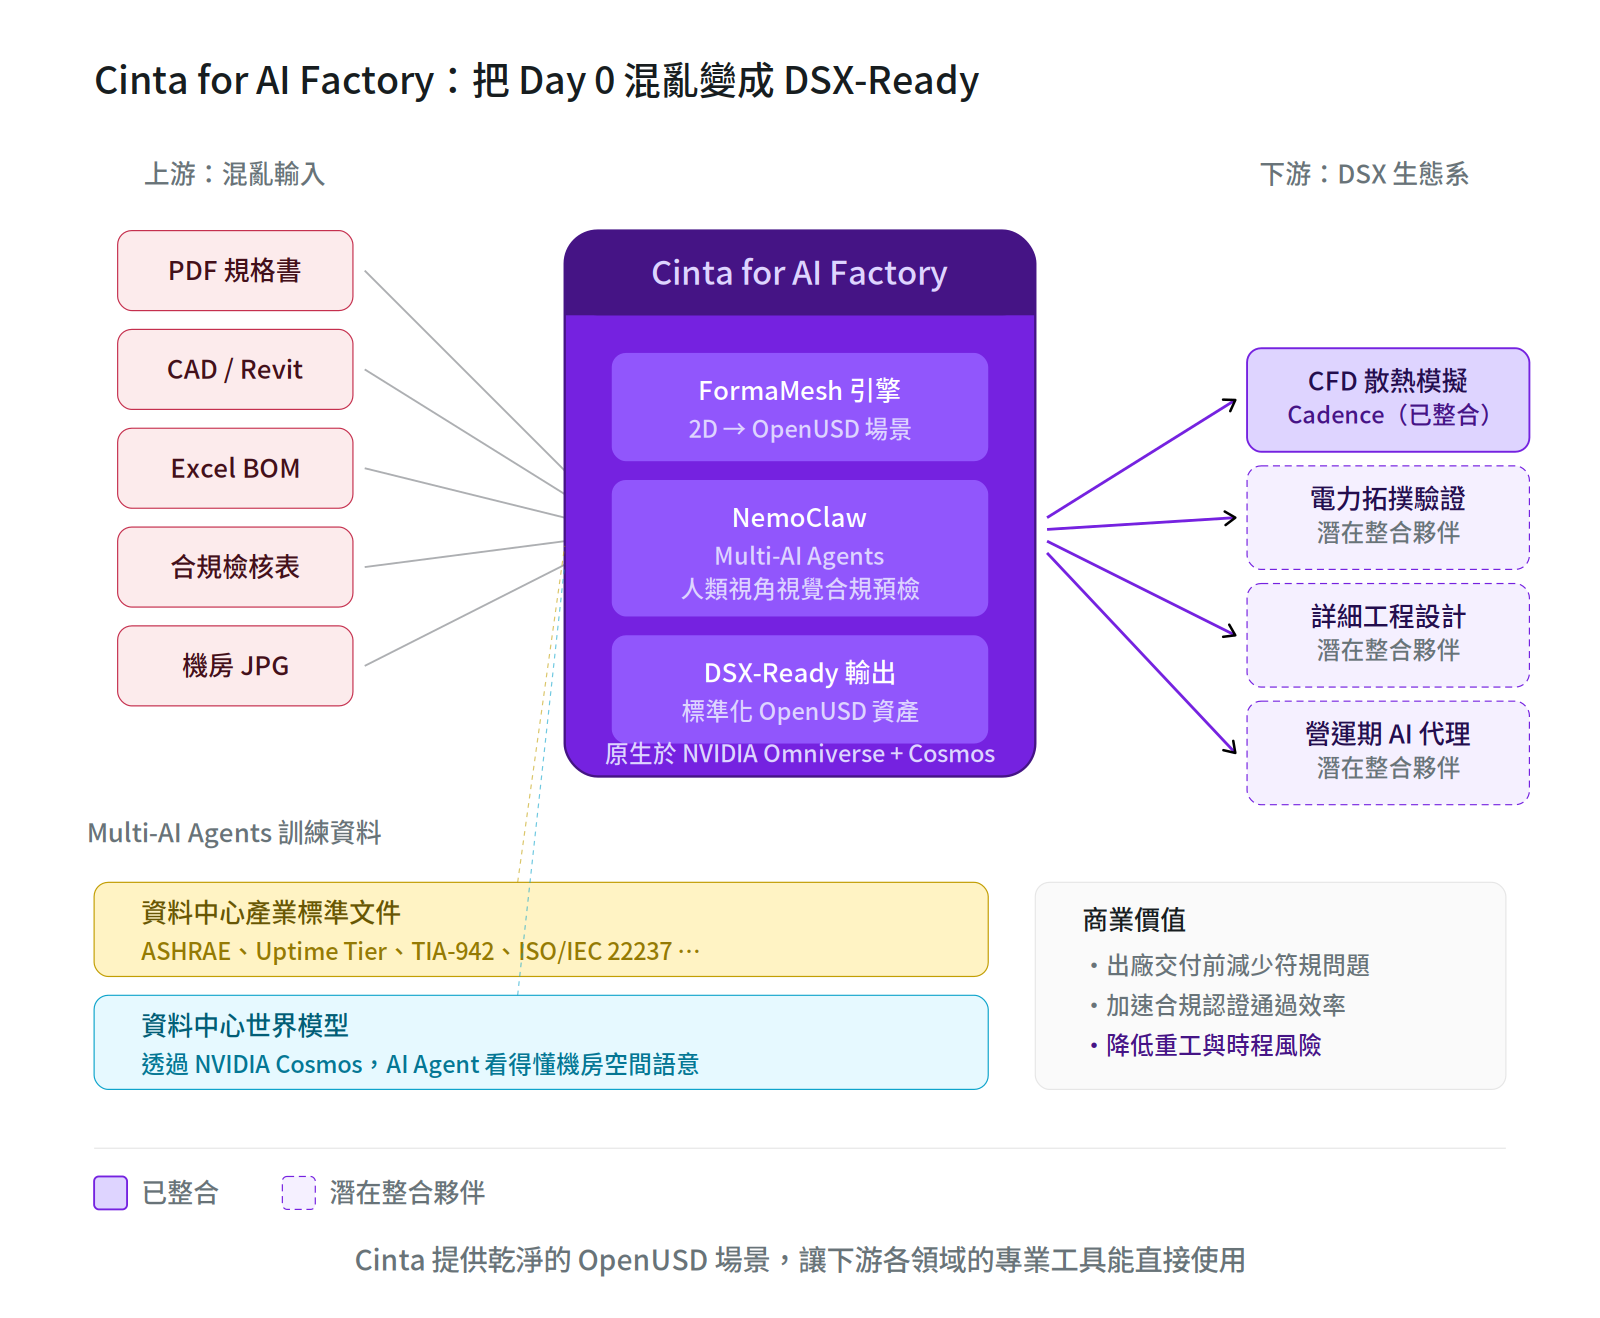Select the FormaMesh 引擎 card

[800, 407]
